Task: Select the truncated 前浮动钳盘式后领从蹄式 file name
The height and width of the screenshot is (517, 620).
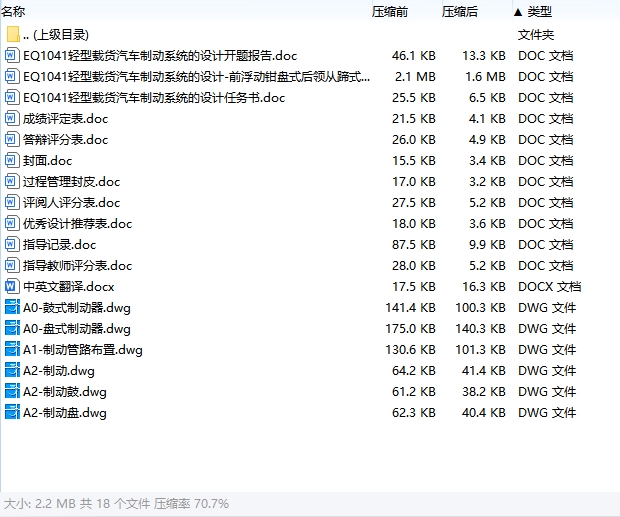Action: click(x=197, y=77)
